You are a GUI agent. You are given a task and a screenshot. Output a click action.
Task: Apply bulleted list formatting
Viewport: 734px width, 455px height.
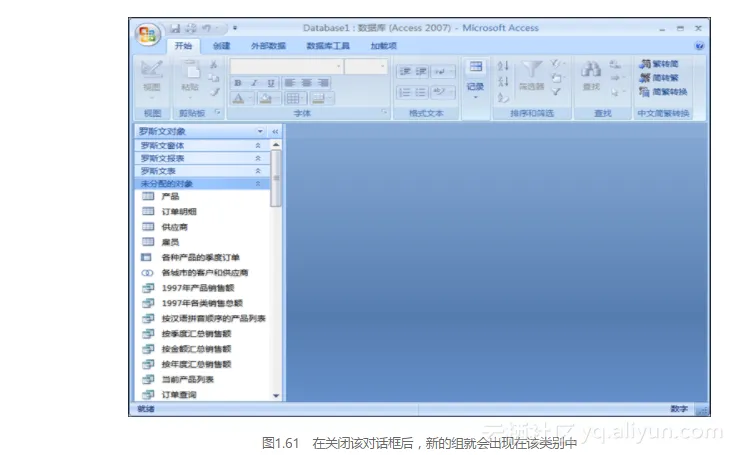coord(421,92)
